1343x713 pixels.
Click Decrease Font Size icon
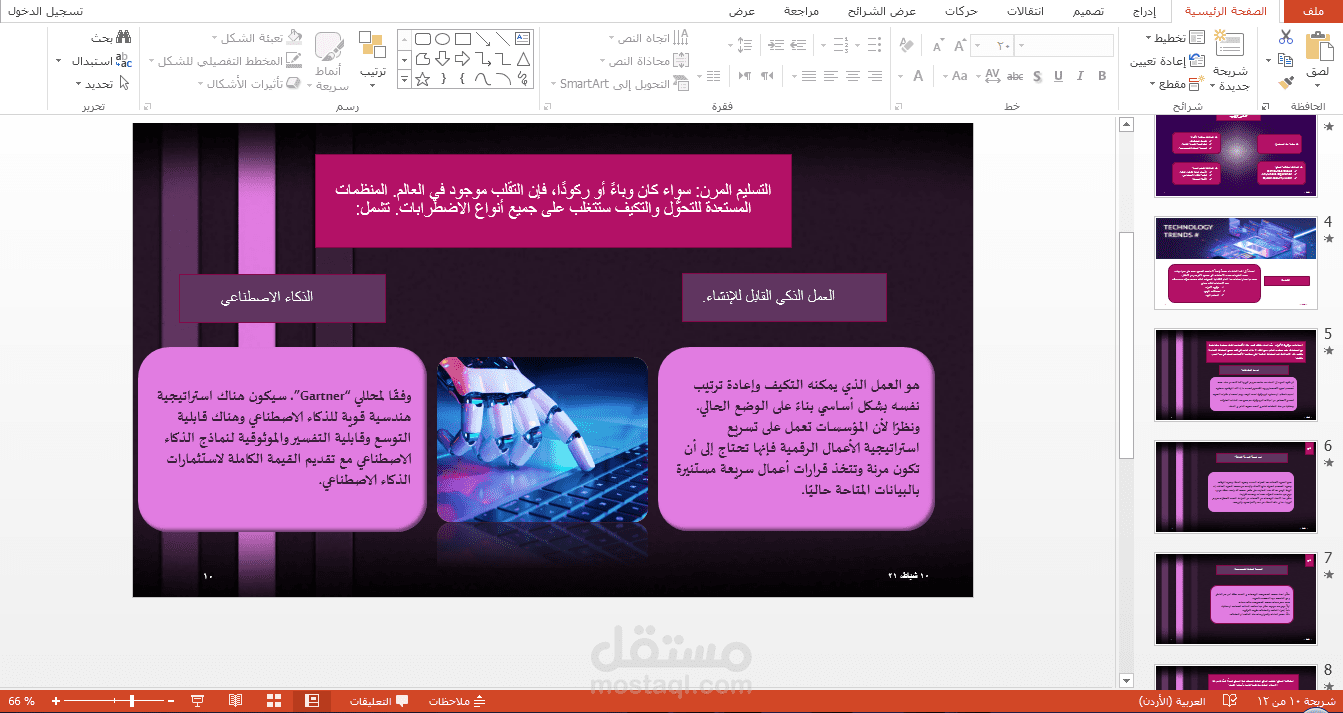pyautogui.click(x=937, y=45)
